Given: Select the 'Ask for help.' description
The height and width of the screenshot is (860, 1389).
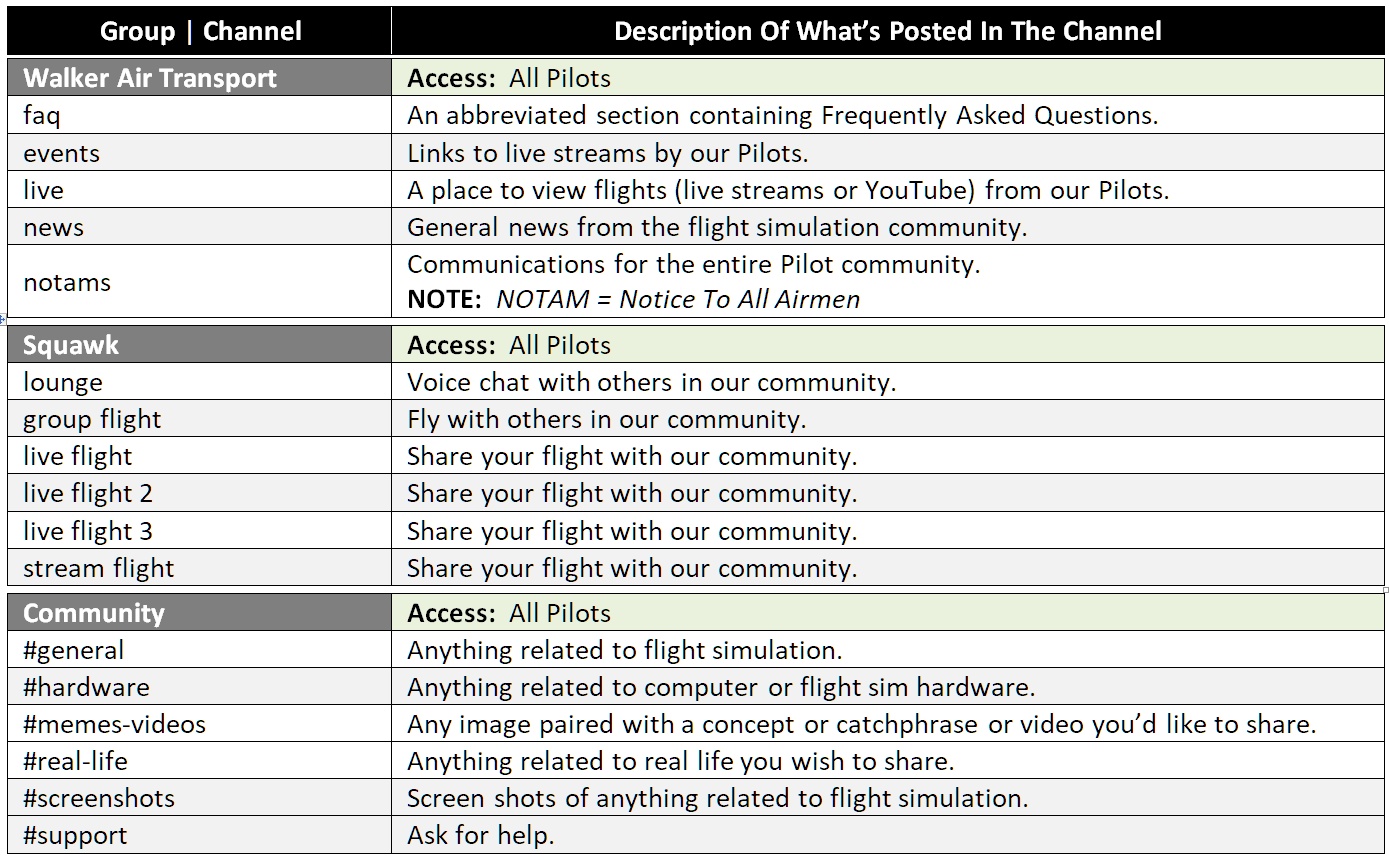Looking at the screenshot, I should [x=481, y=835].
